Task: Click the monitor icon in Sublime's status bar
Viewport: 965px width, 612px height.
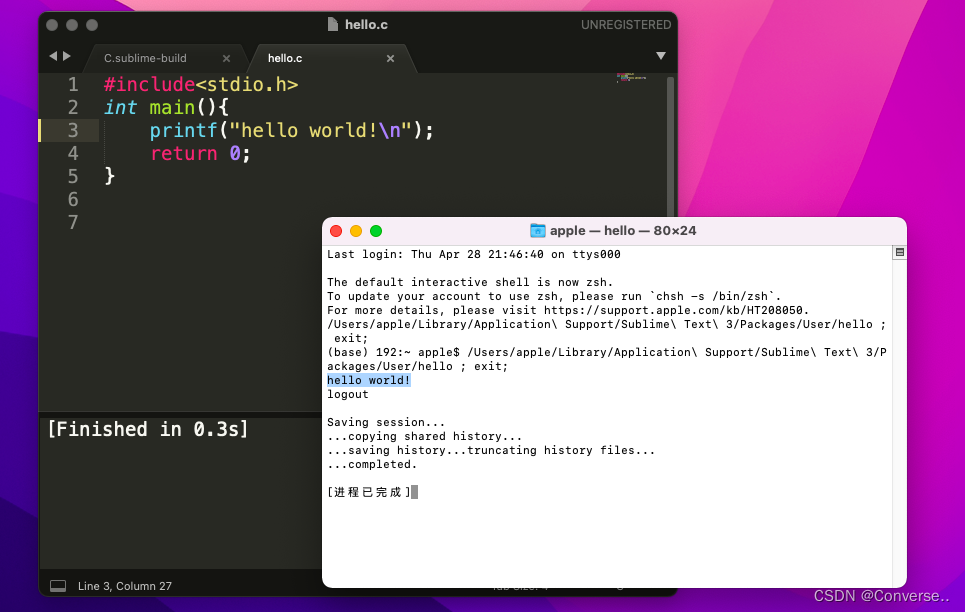Action: [57, 586]
